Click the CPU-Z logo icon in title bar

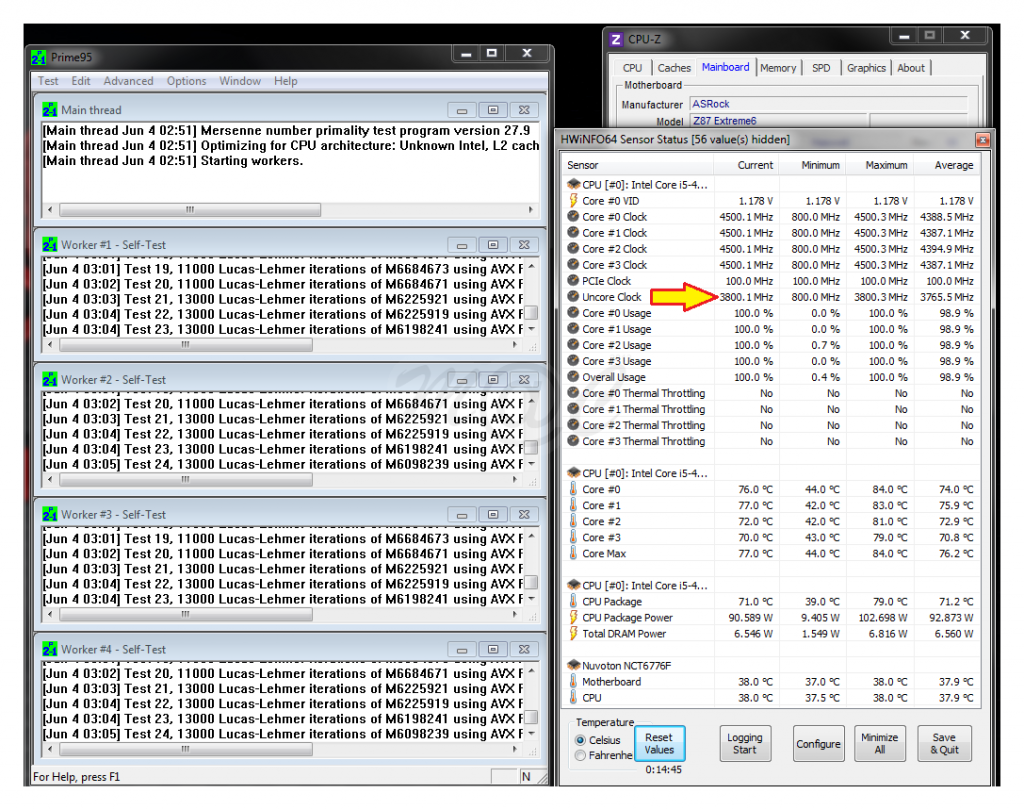pyautogui.click(x=616, y=40)
